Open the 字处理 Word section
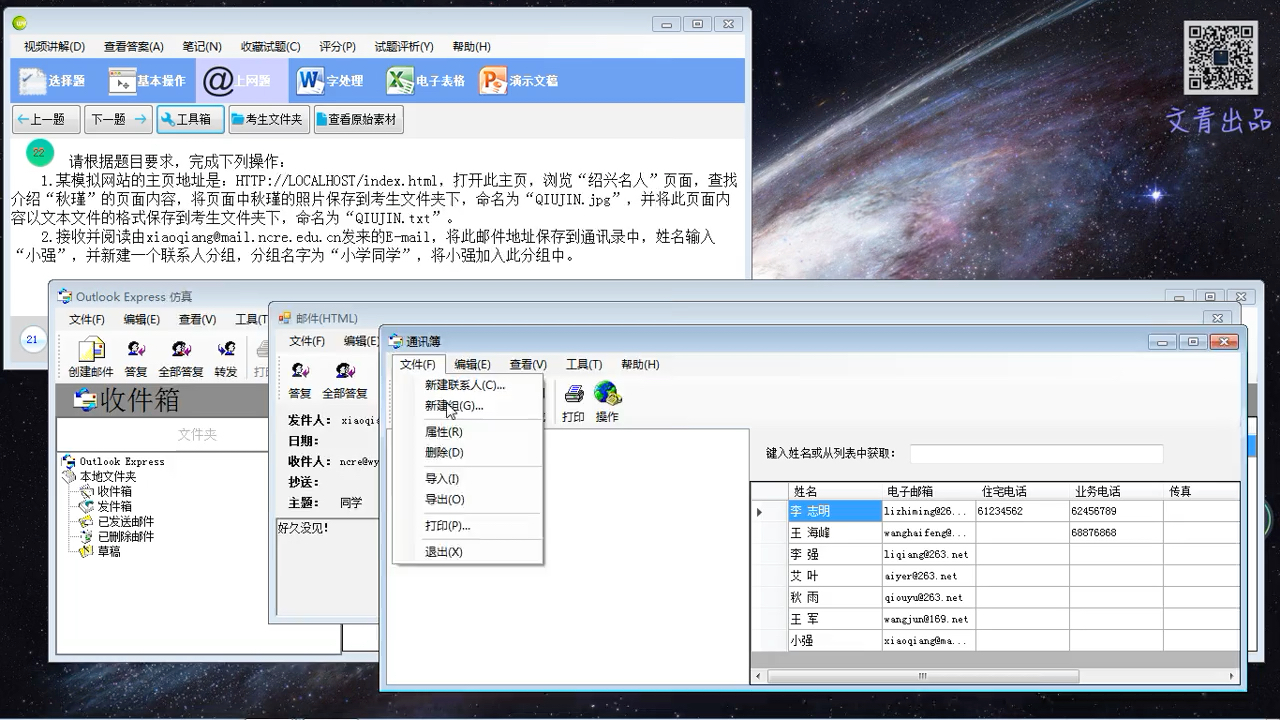 pos(330,81)
